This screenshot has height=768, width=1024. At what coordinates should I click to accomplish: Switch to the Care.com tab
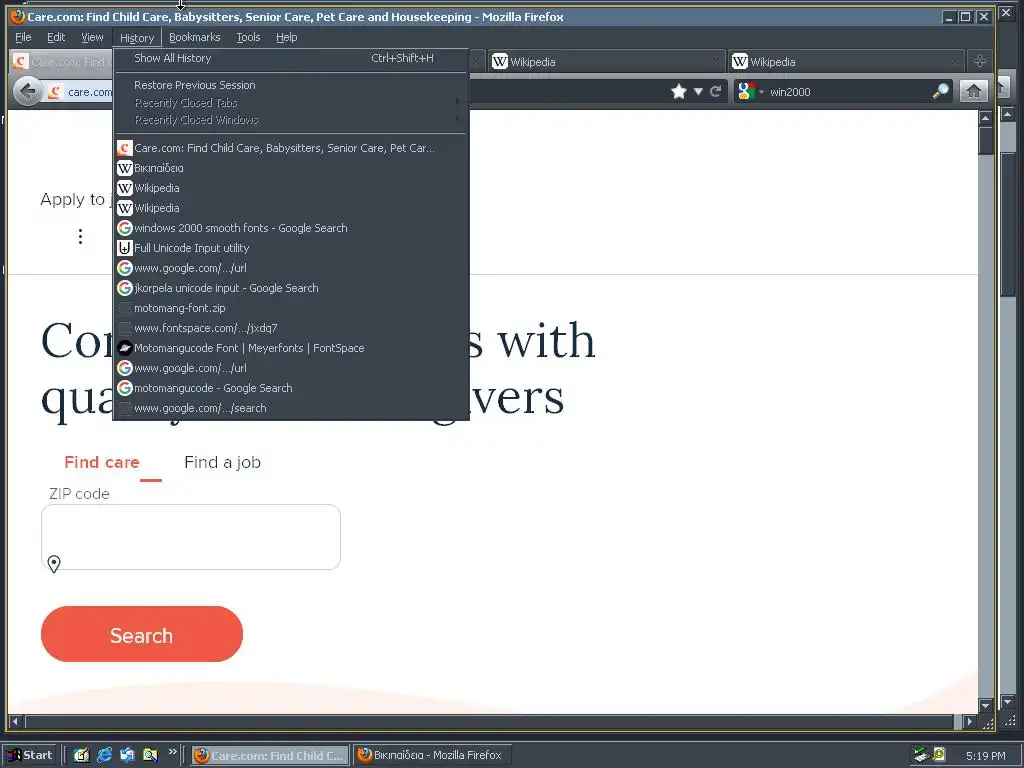point(62,61)
